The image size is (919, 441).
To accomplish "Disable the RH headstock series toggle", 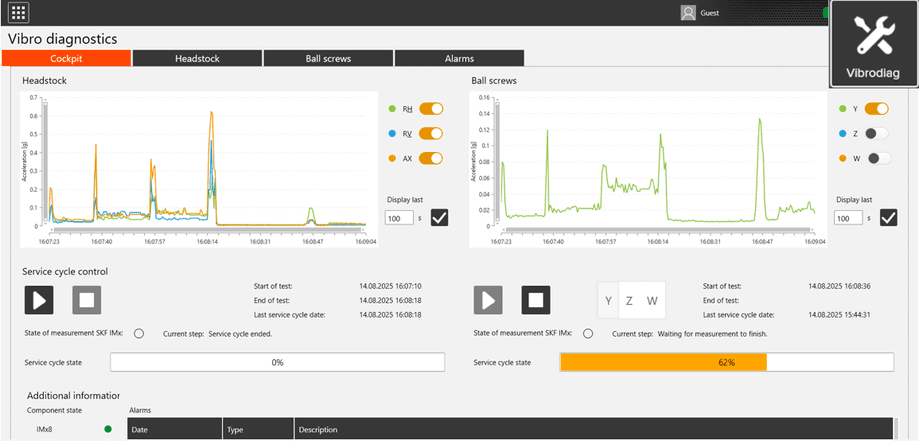I will click(431, 109).
